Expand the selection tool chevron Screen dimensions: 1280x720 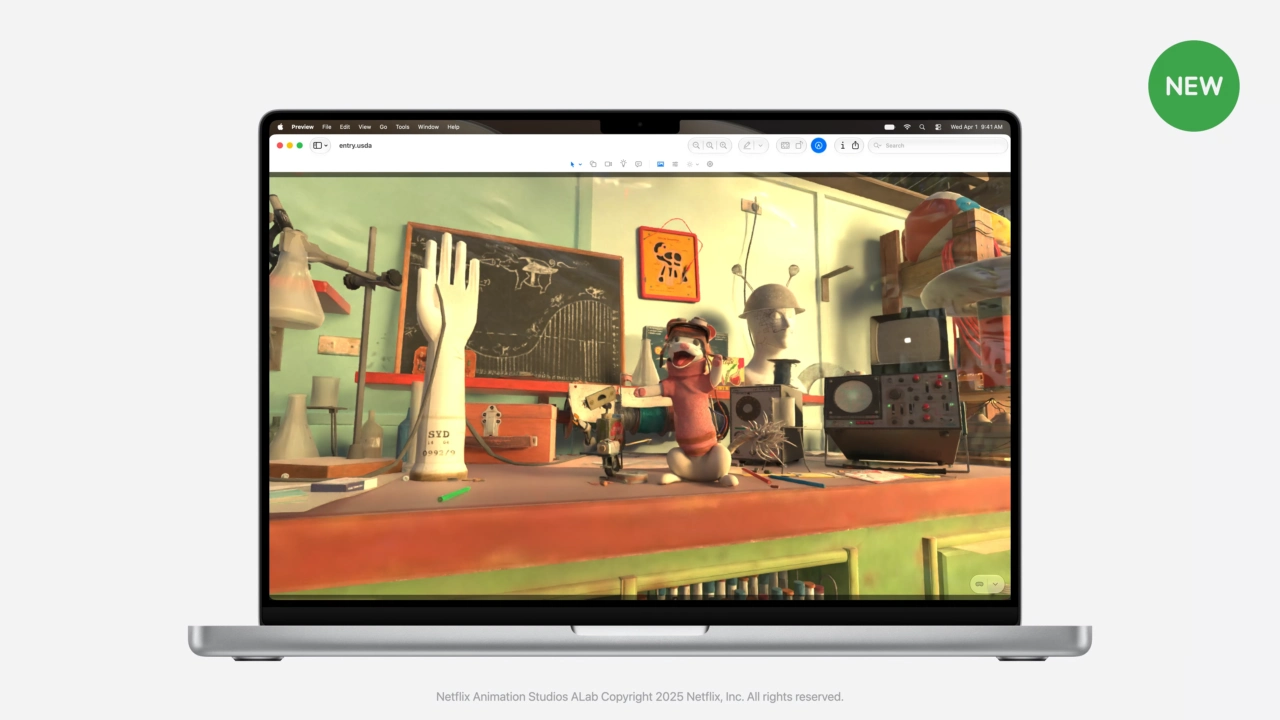(x=580, y=164)
